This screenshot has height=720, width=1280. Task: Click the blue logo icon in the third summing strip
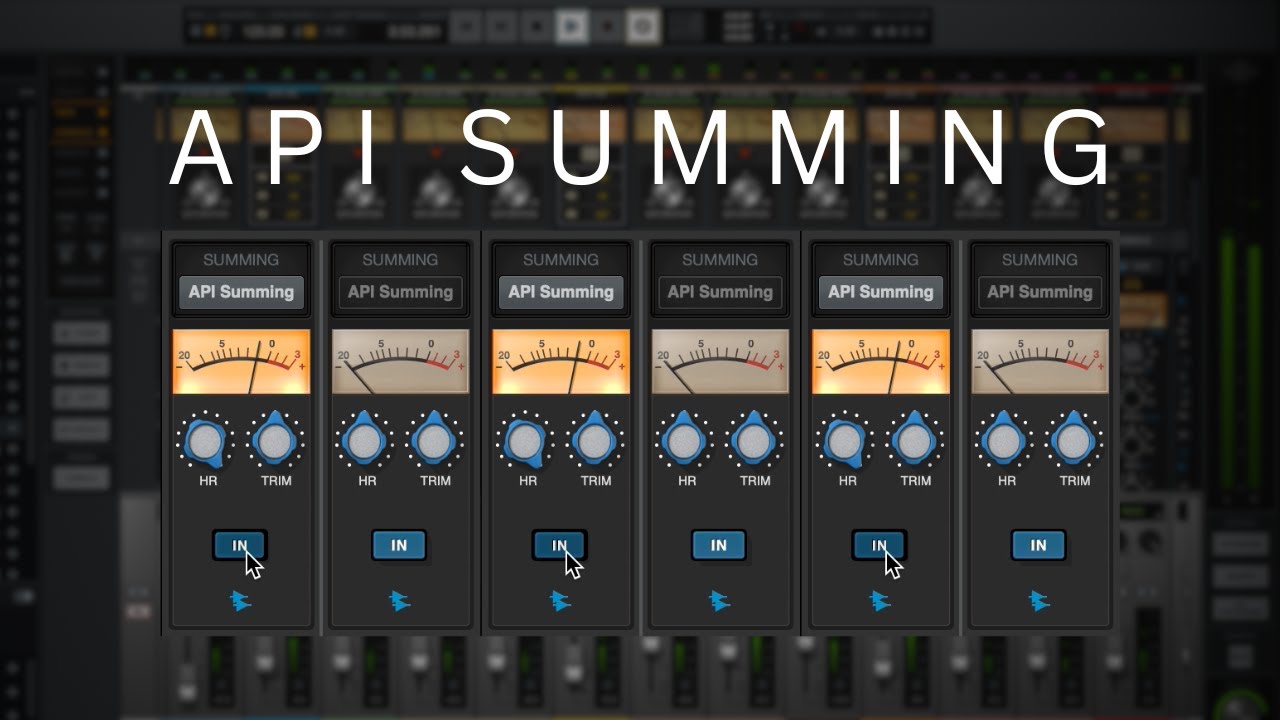[560, 600]
